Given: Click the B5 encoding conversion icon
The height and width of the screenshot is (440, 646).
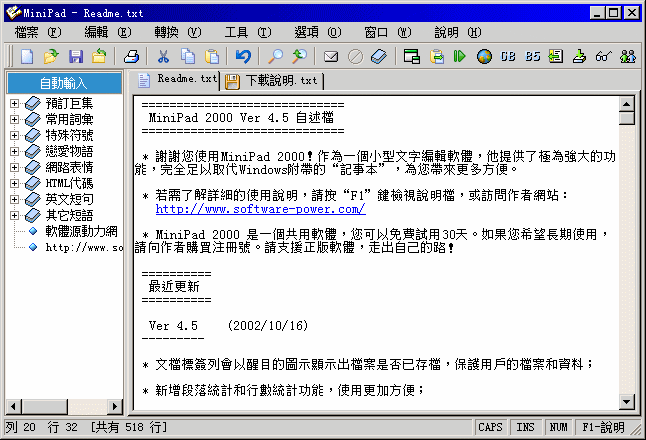Looking at the screenshot, I should [532, 56].
